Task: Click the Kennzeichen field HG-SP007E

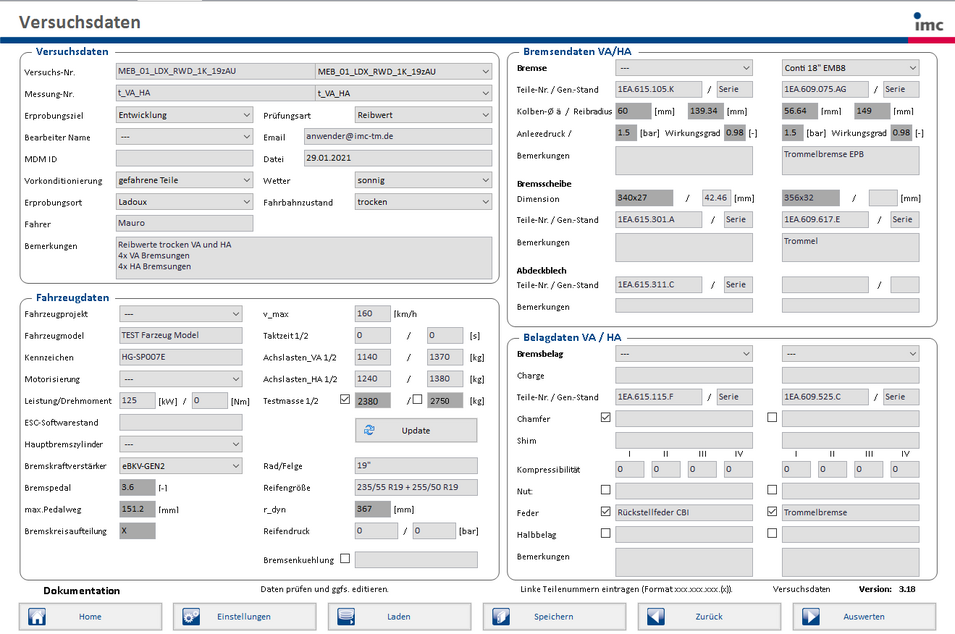Action: (x=180, y=357)
